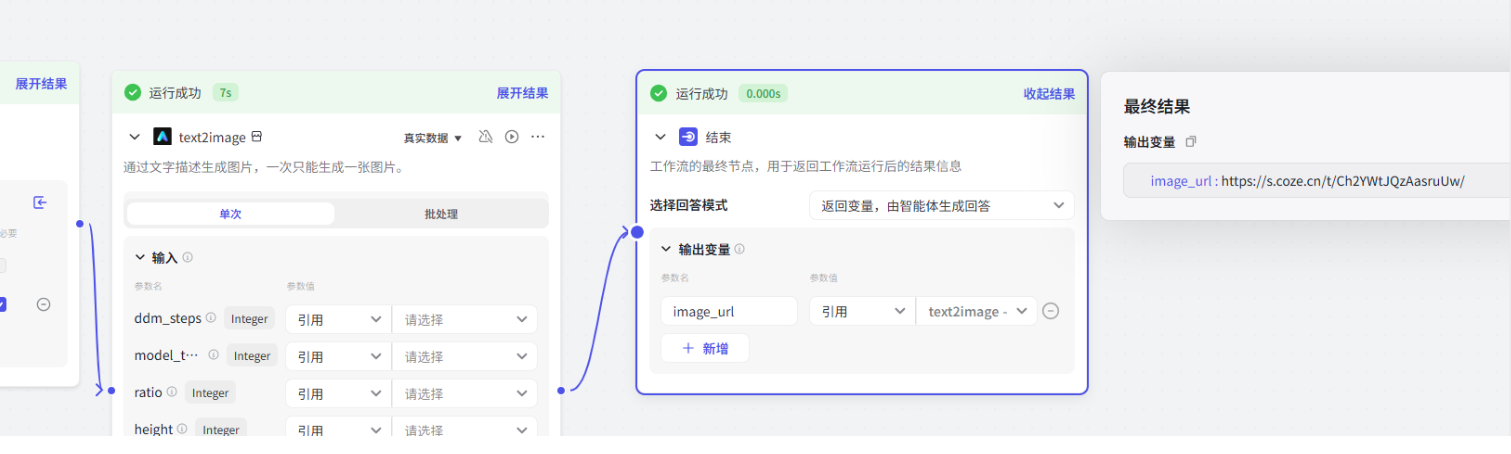
Task: Click the info icon next to 输出变量 in End node
Action: pos(740,249)
